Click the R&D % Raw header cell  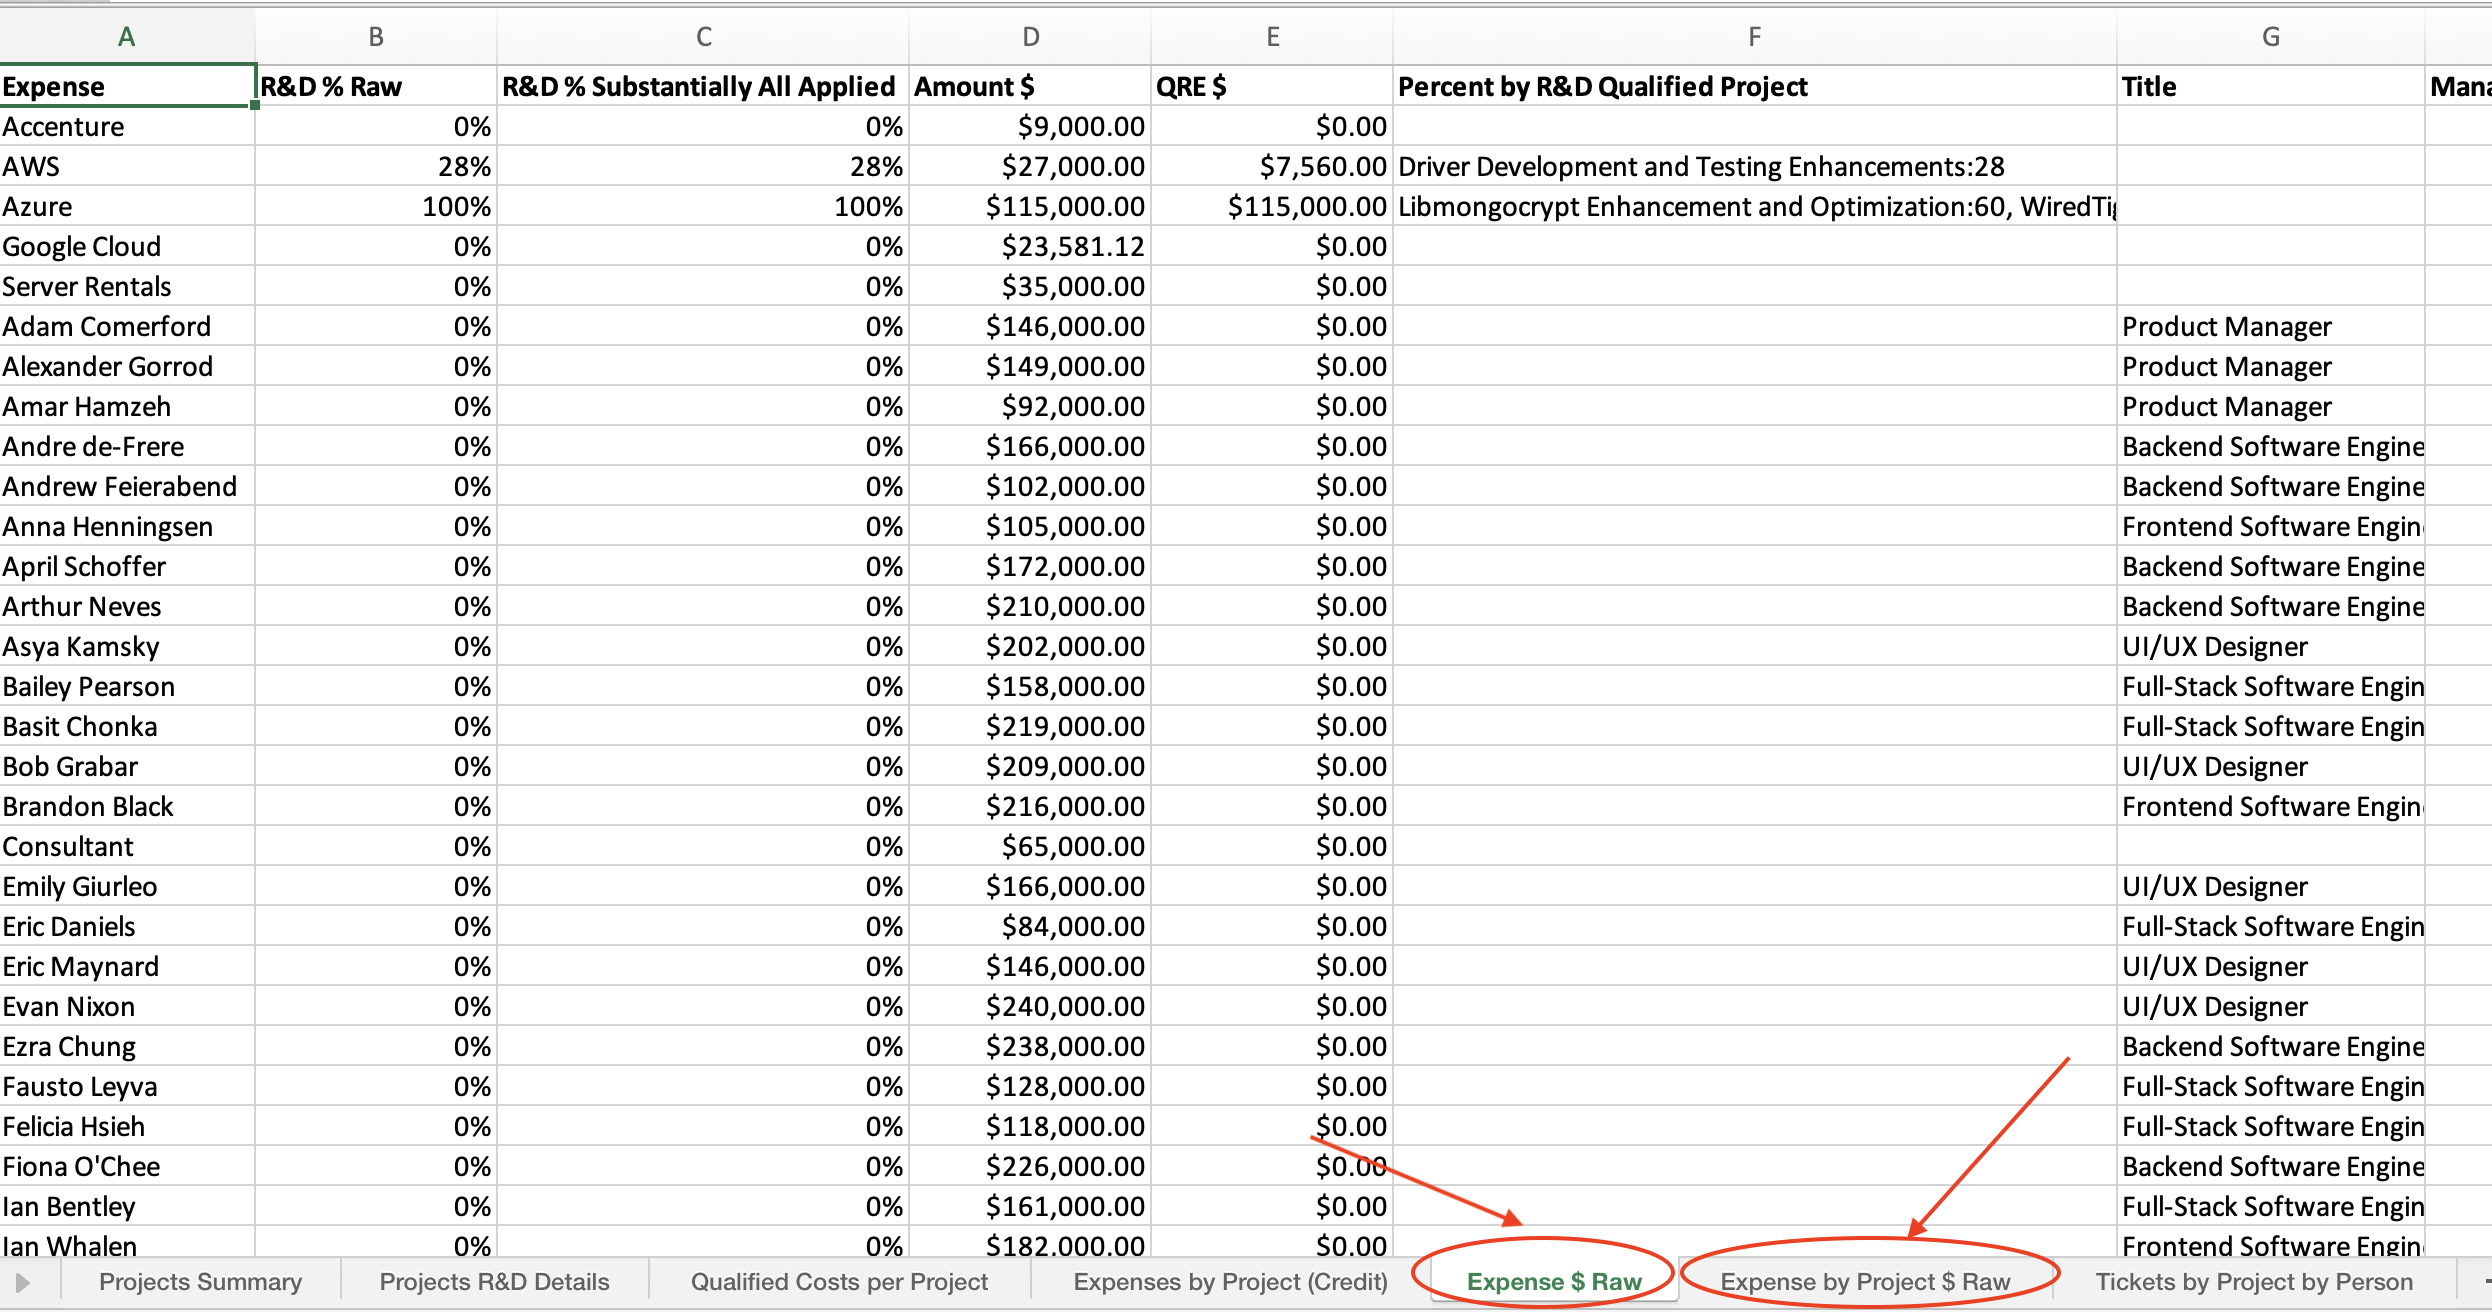[x=376, y=86]
